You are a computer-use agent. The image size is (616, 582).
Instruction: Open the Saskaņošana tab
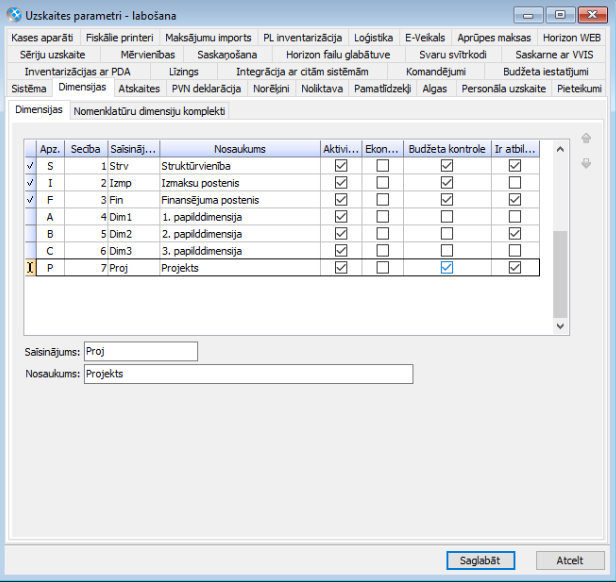click(227, 55)
